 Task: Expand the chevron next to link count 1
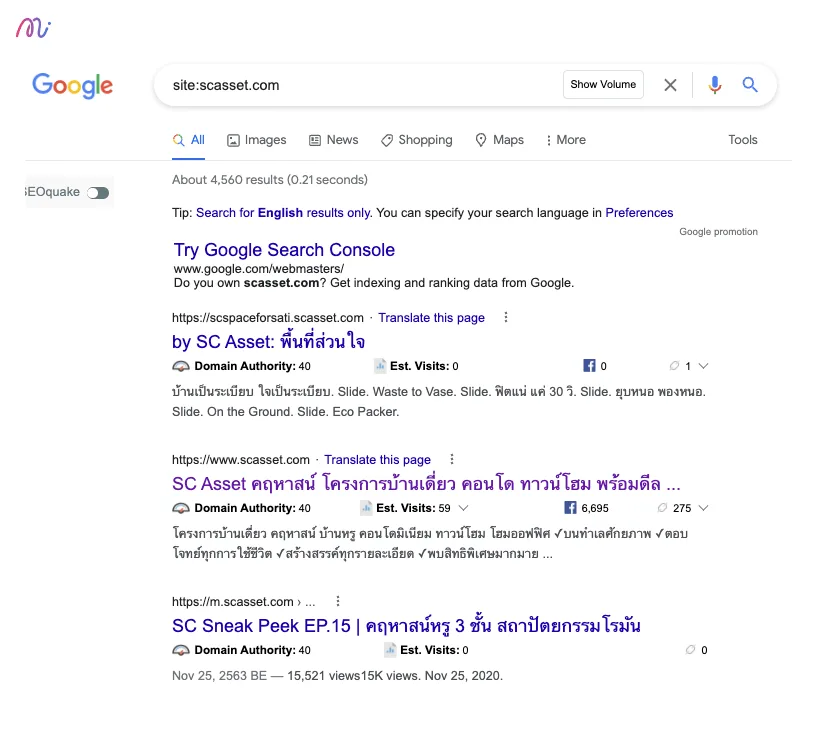[x=703, y=366]
